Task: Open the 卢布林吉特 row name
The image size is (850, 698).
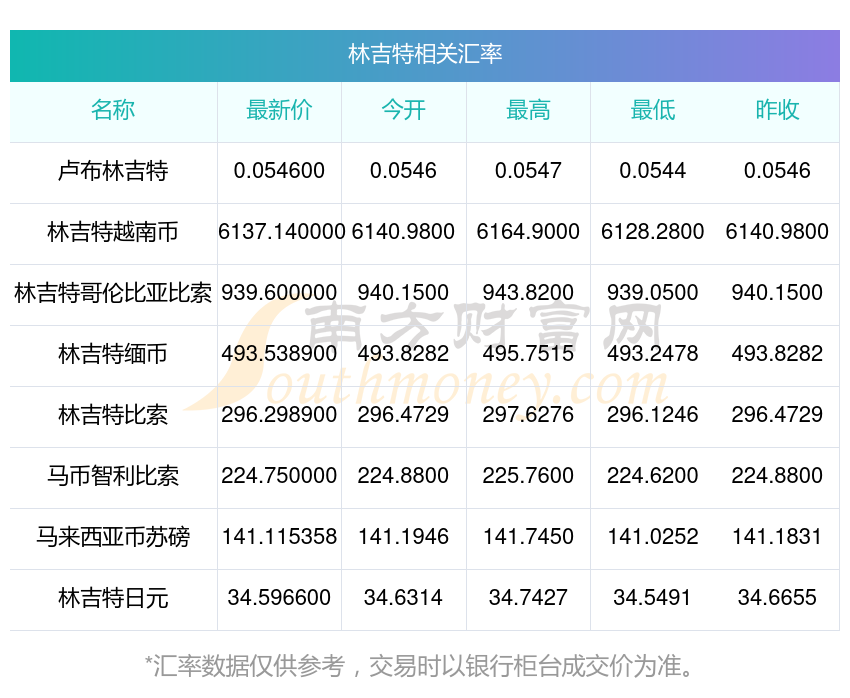Action: (x=113, y=171)
